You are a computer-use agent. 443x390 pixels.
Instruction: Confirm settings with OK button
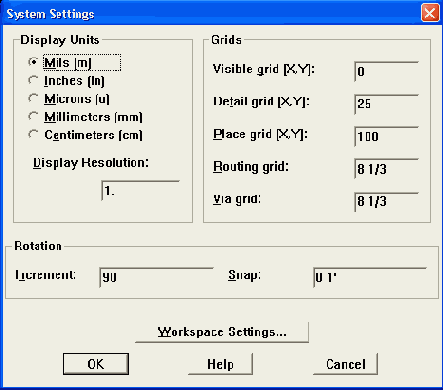(x=96, y=364)
